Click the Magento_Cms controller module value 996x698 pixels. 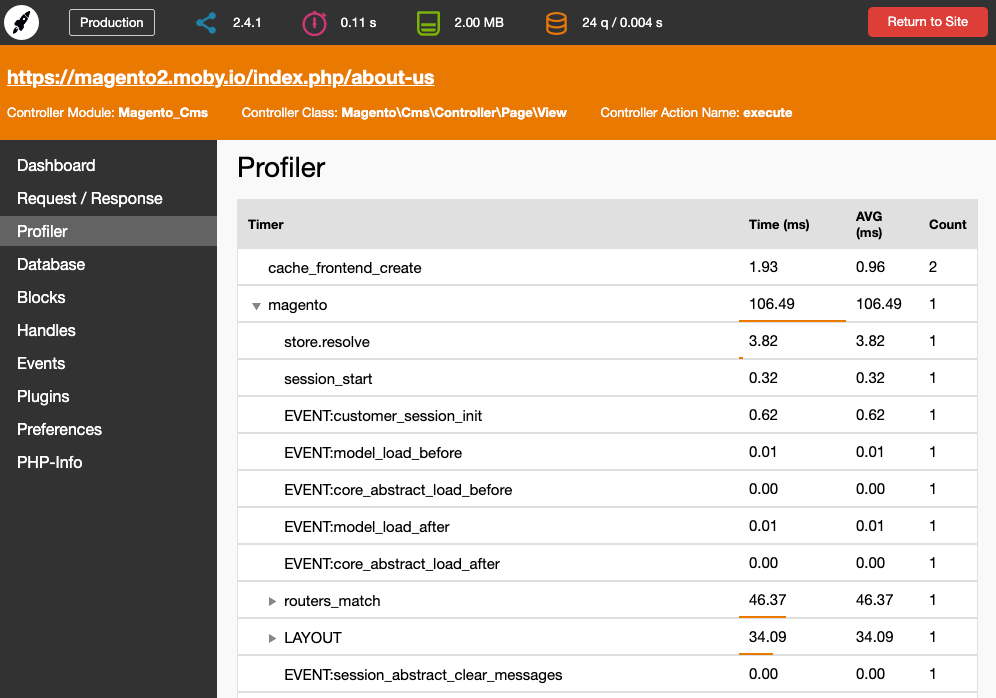[163, 112]
